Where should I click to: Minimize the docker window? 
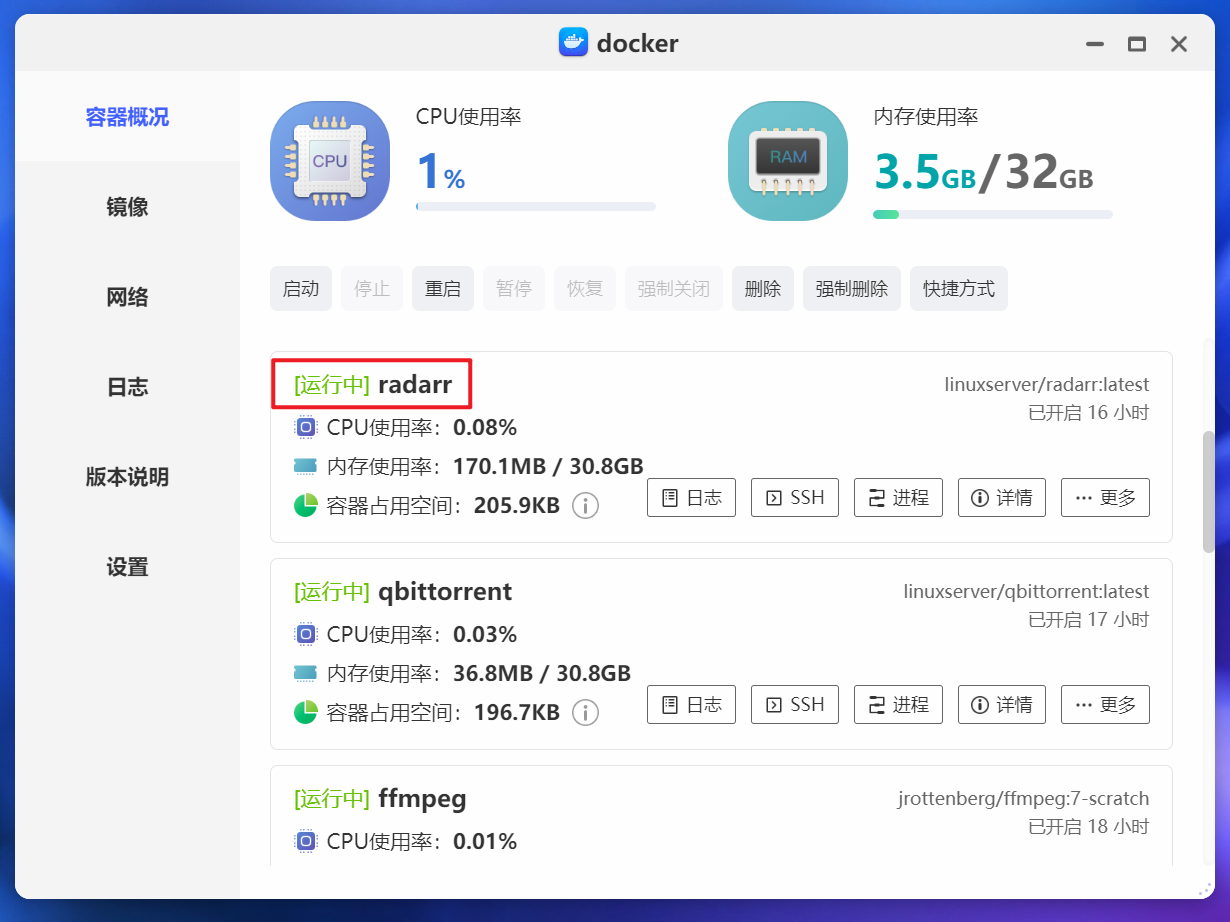click(x=1096, y=44)
